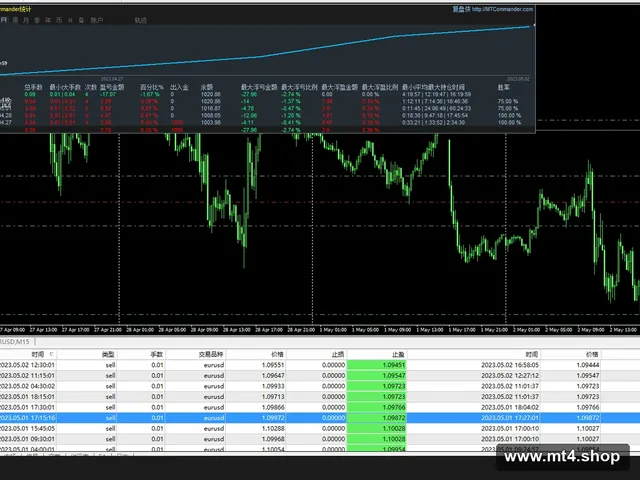Click close price 1.09444

pyautogui.click(x=588, y=365)
